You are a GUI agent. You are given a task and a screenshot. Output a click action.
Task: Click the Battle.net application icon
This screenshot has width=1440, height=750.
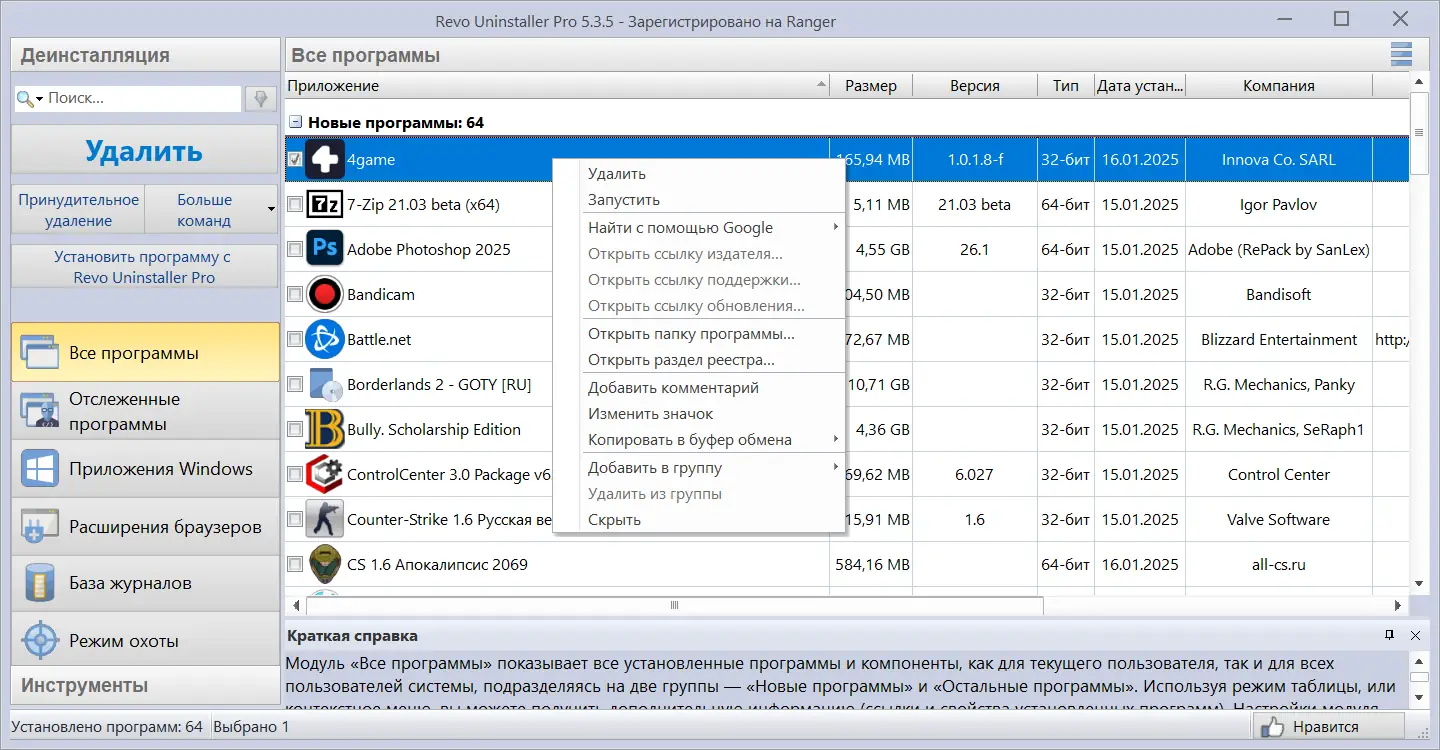pos(324,339)
